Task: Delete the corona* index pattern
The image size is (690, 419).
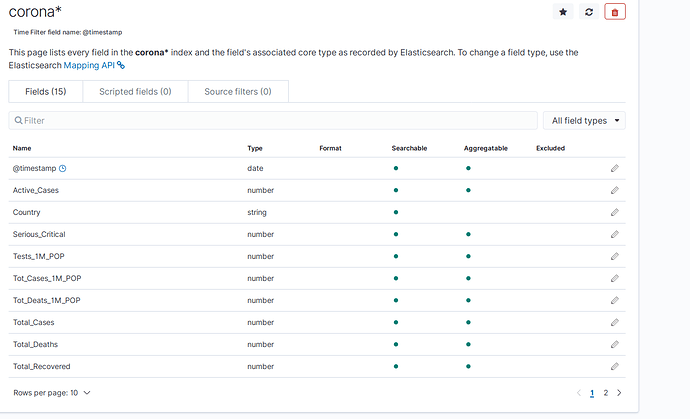Action: point(615,12)
